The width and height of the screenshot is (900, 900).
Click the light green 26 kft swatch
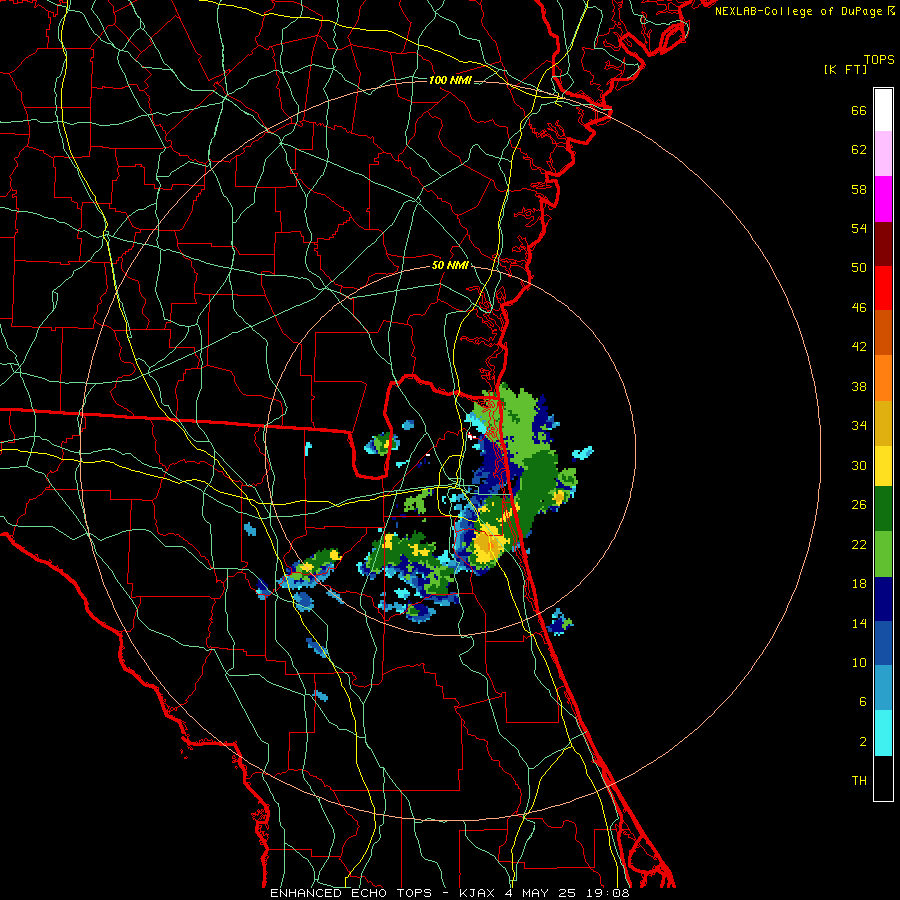click(883, 554)
